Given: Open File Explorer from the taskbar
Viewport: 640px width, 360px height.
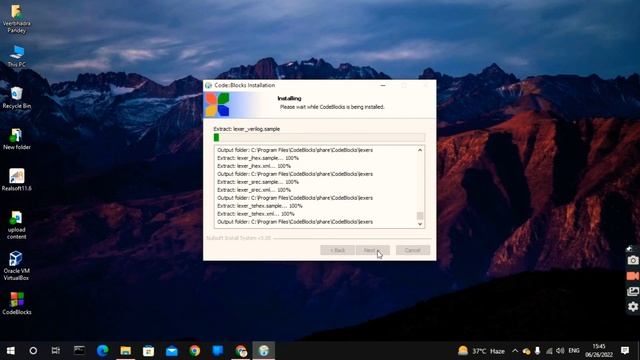Looking at the screenshot, I should click(125, 351).
